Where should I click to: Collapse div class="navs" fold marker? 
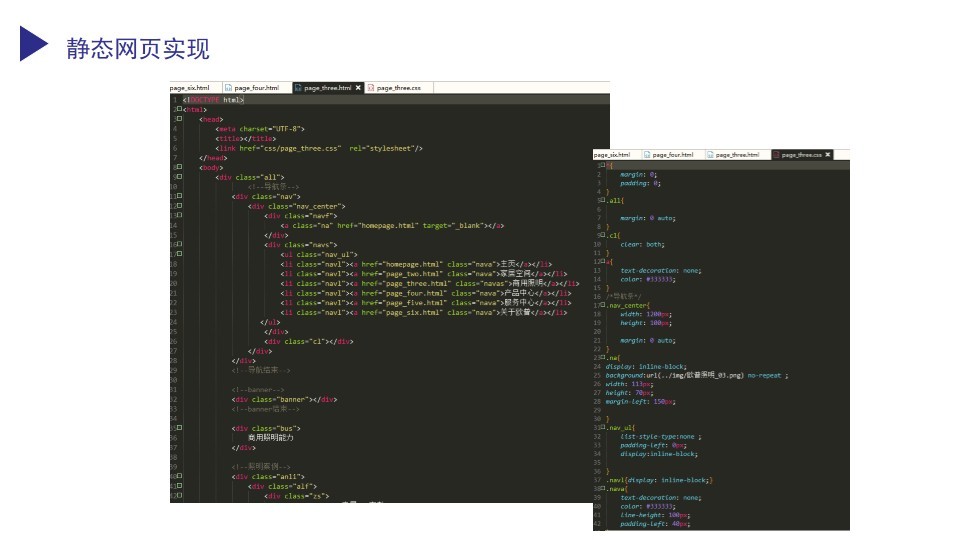[179, 244]
